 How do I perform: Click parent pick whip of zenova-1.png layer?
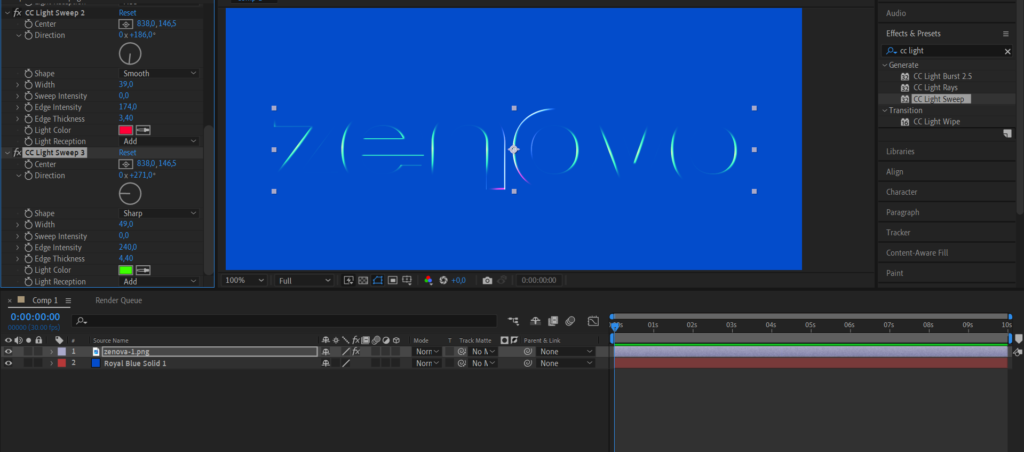(528, 351)
